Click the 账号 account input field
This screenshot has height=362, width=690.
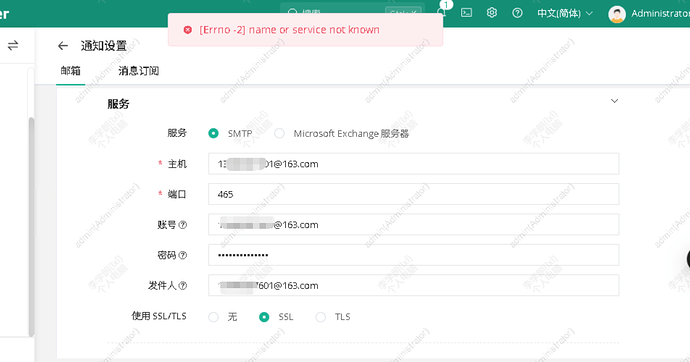click(x=414, y=225)
